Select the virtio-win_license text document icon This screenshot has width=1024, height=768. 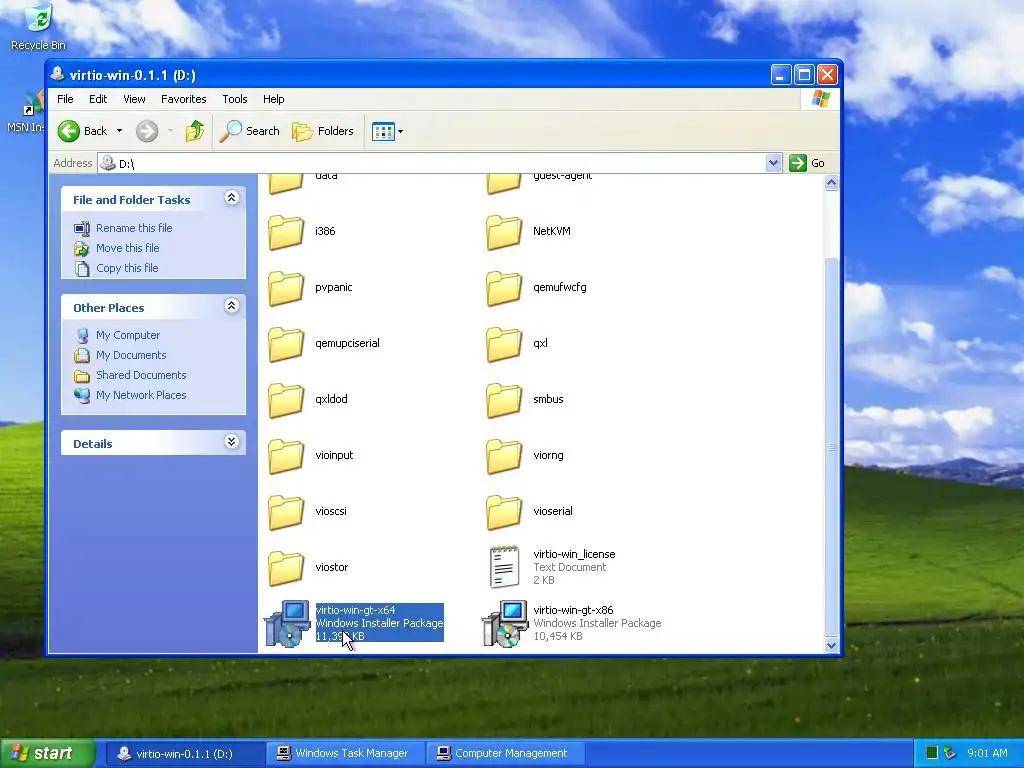(x=504, y=567)
